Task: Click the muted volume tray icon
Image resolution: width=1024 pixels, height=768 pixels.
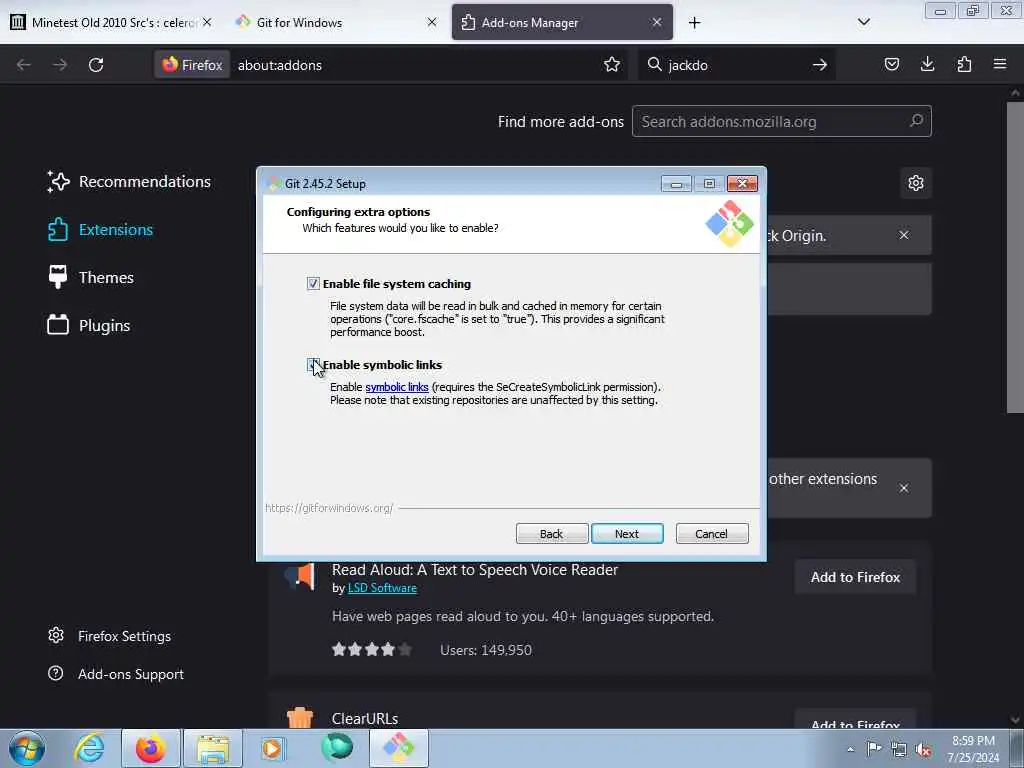Action: 923,749
